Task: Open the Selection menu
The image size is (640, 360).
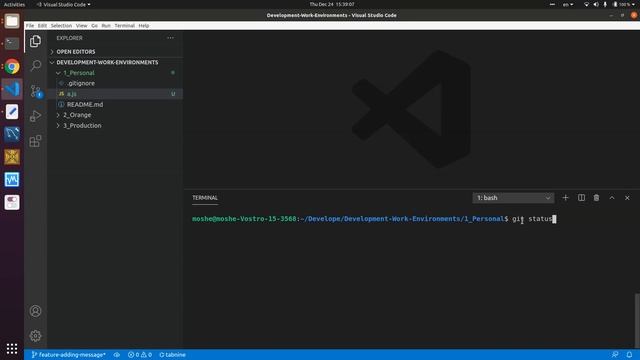Action: pos(61,25)
